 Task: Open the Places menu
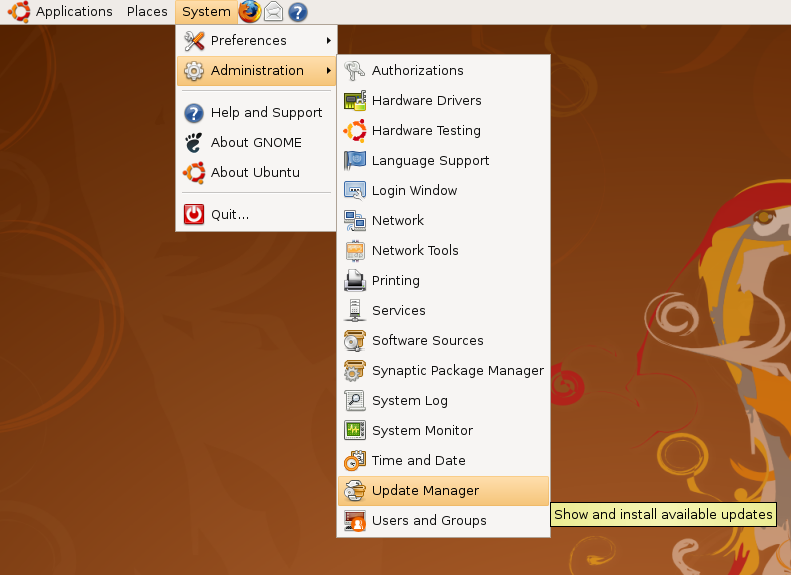[x=147, y=12]
